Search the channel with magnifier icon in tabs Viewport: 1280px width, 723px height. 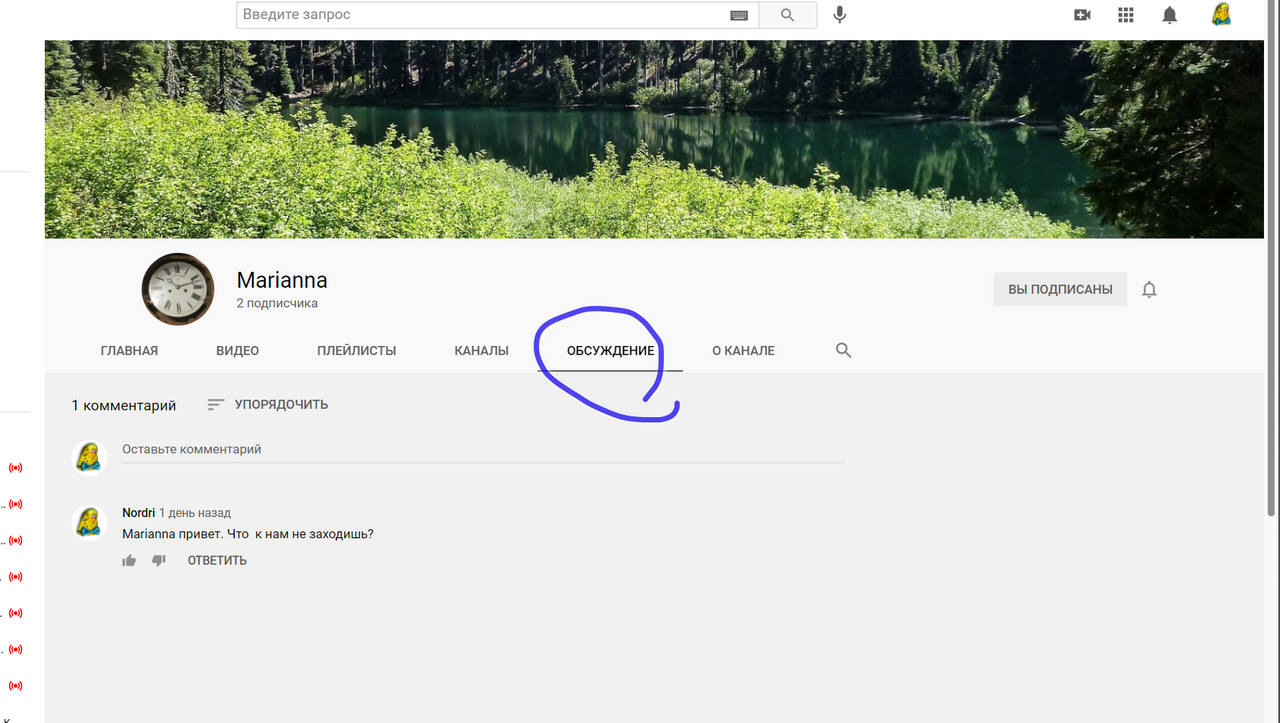click(x=843, y=350)
